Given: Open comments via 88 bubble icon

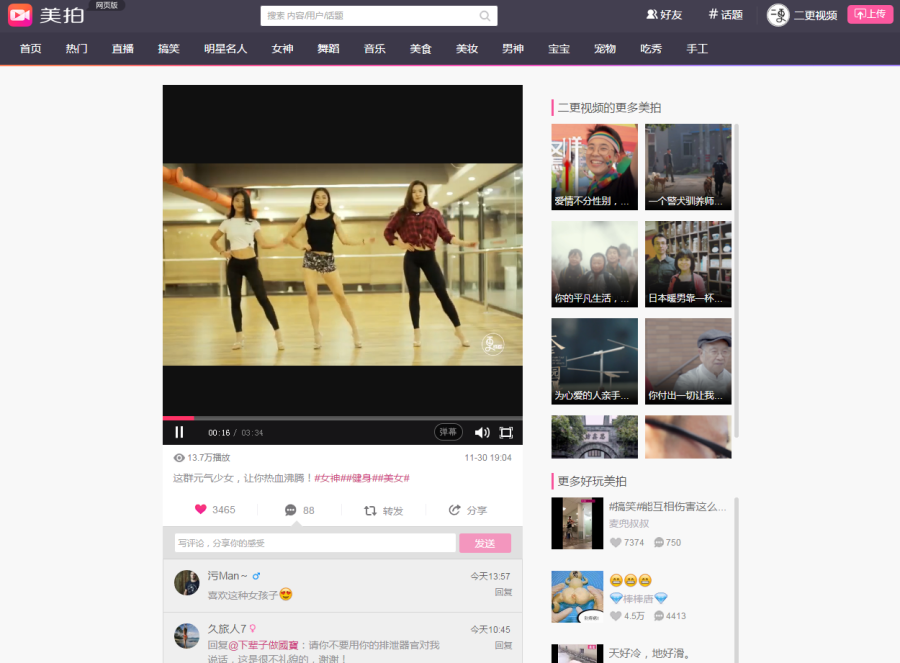Looking at the screenshot, I should [x=290, y=510].
